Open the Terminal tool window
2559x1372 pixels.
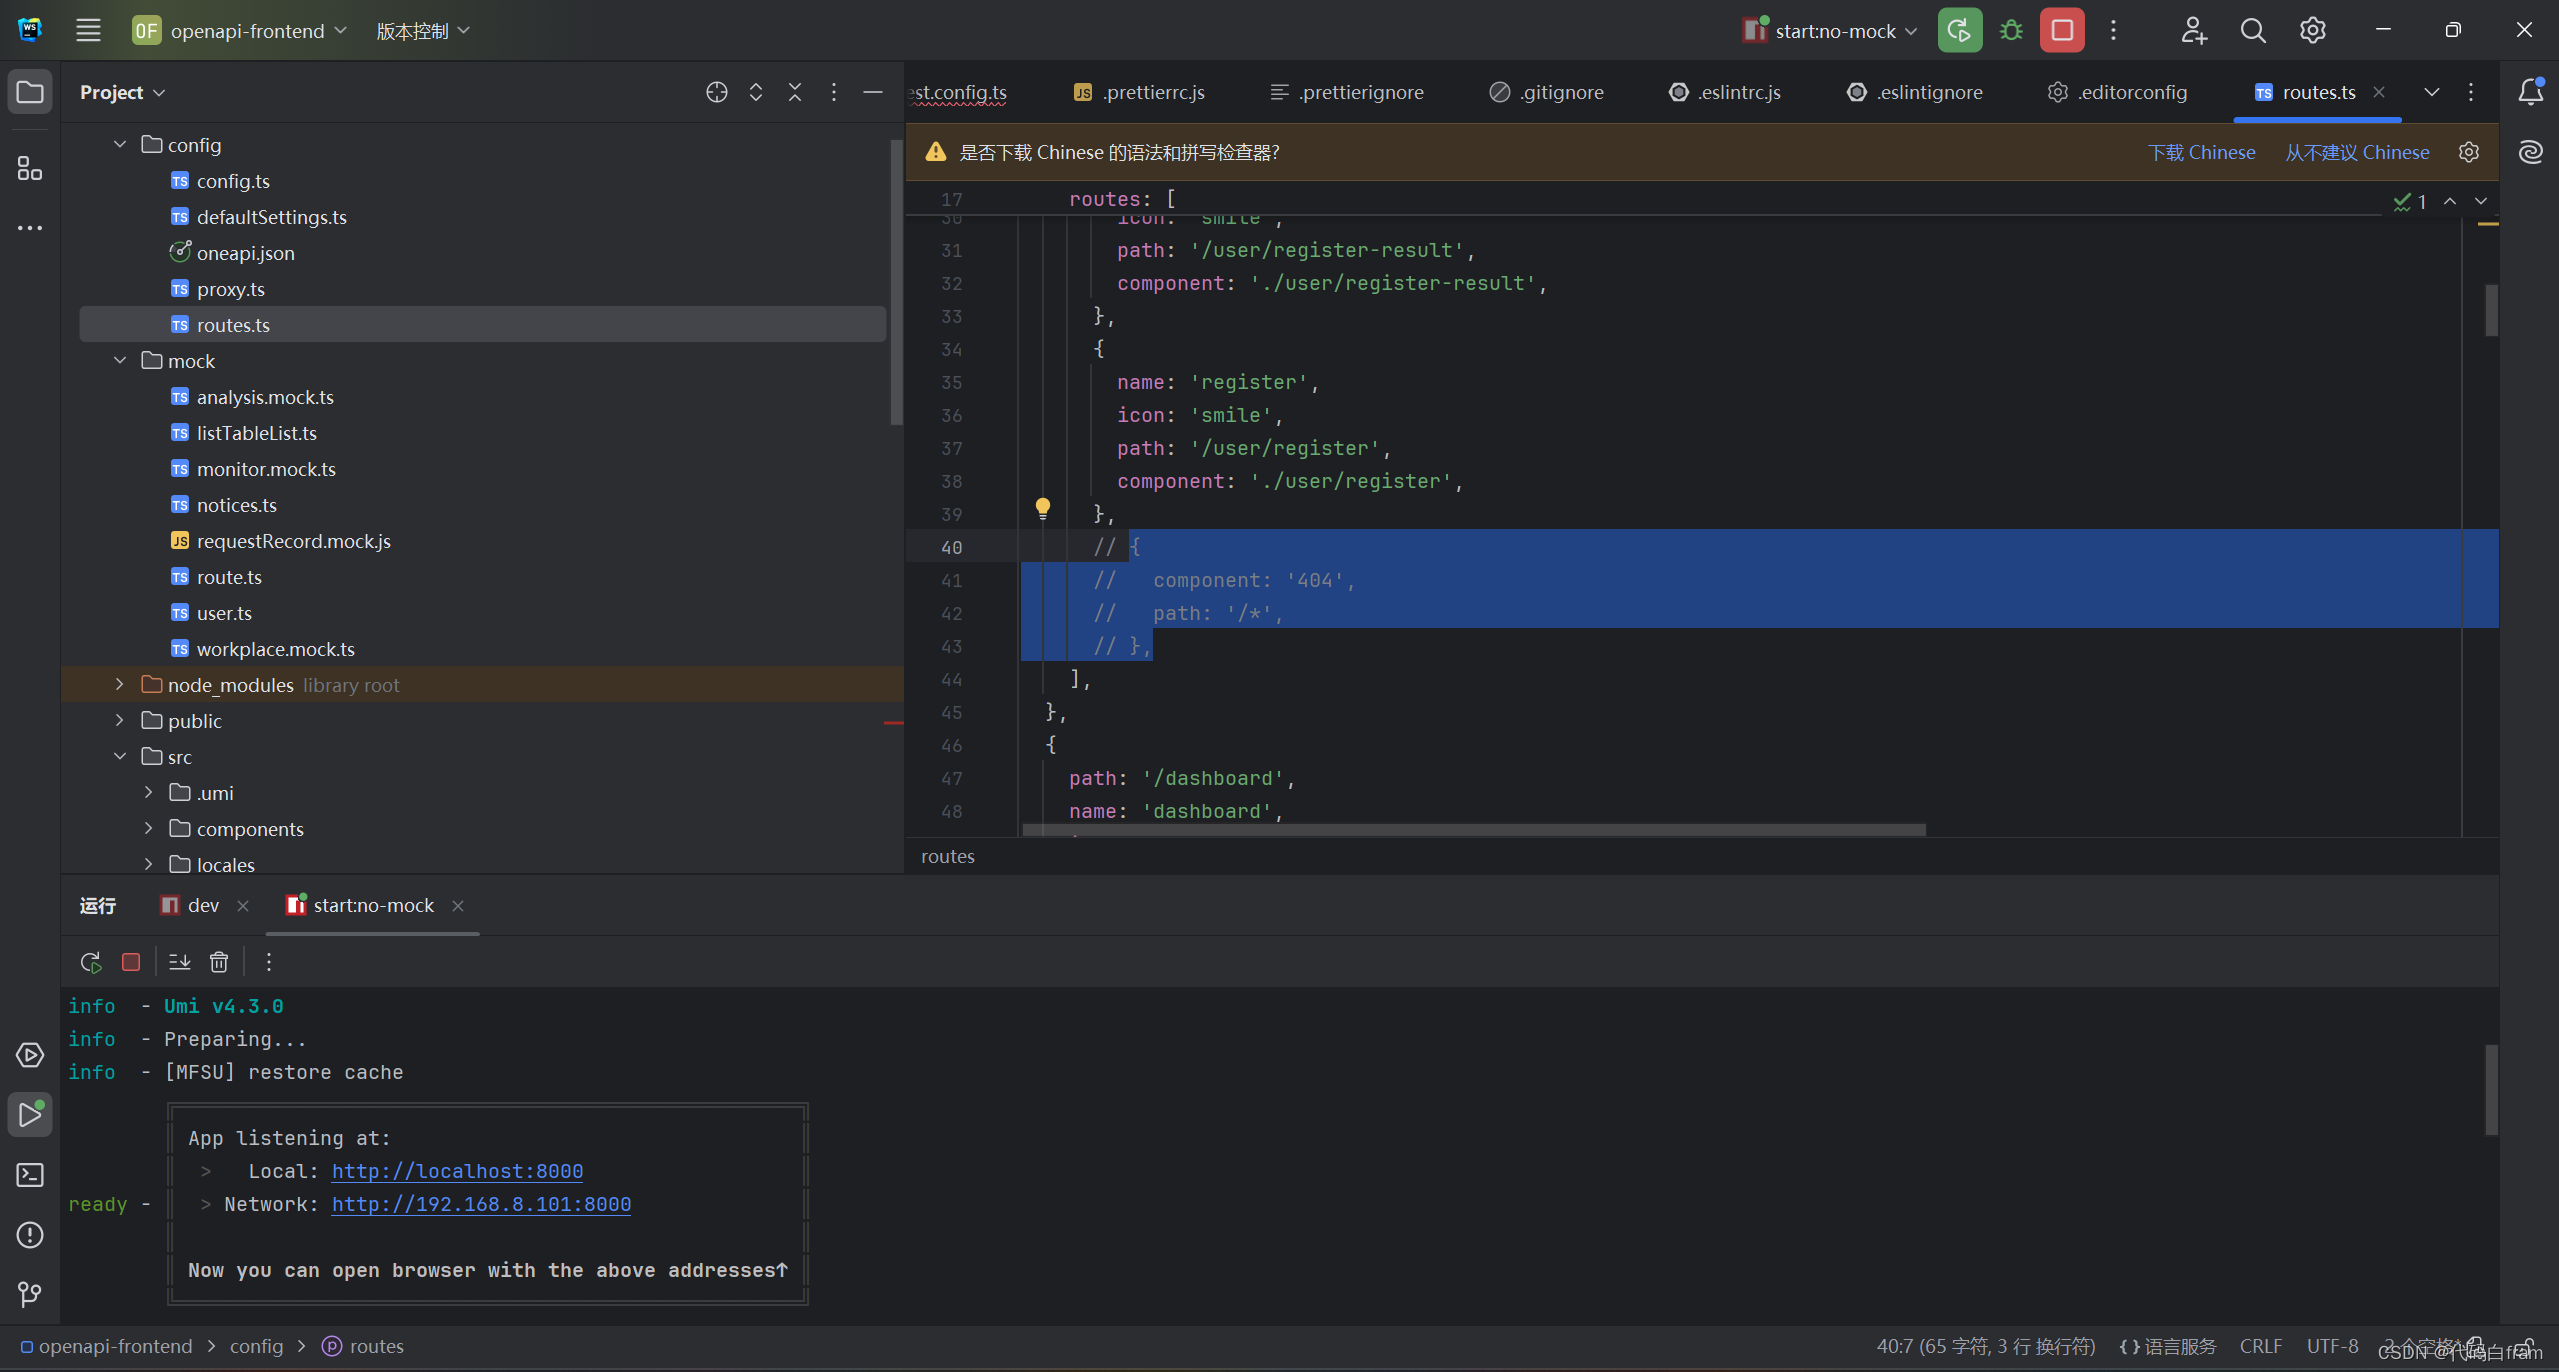click(30, 1175)
